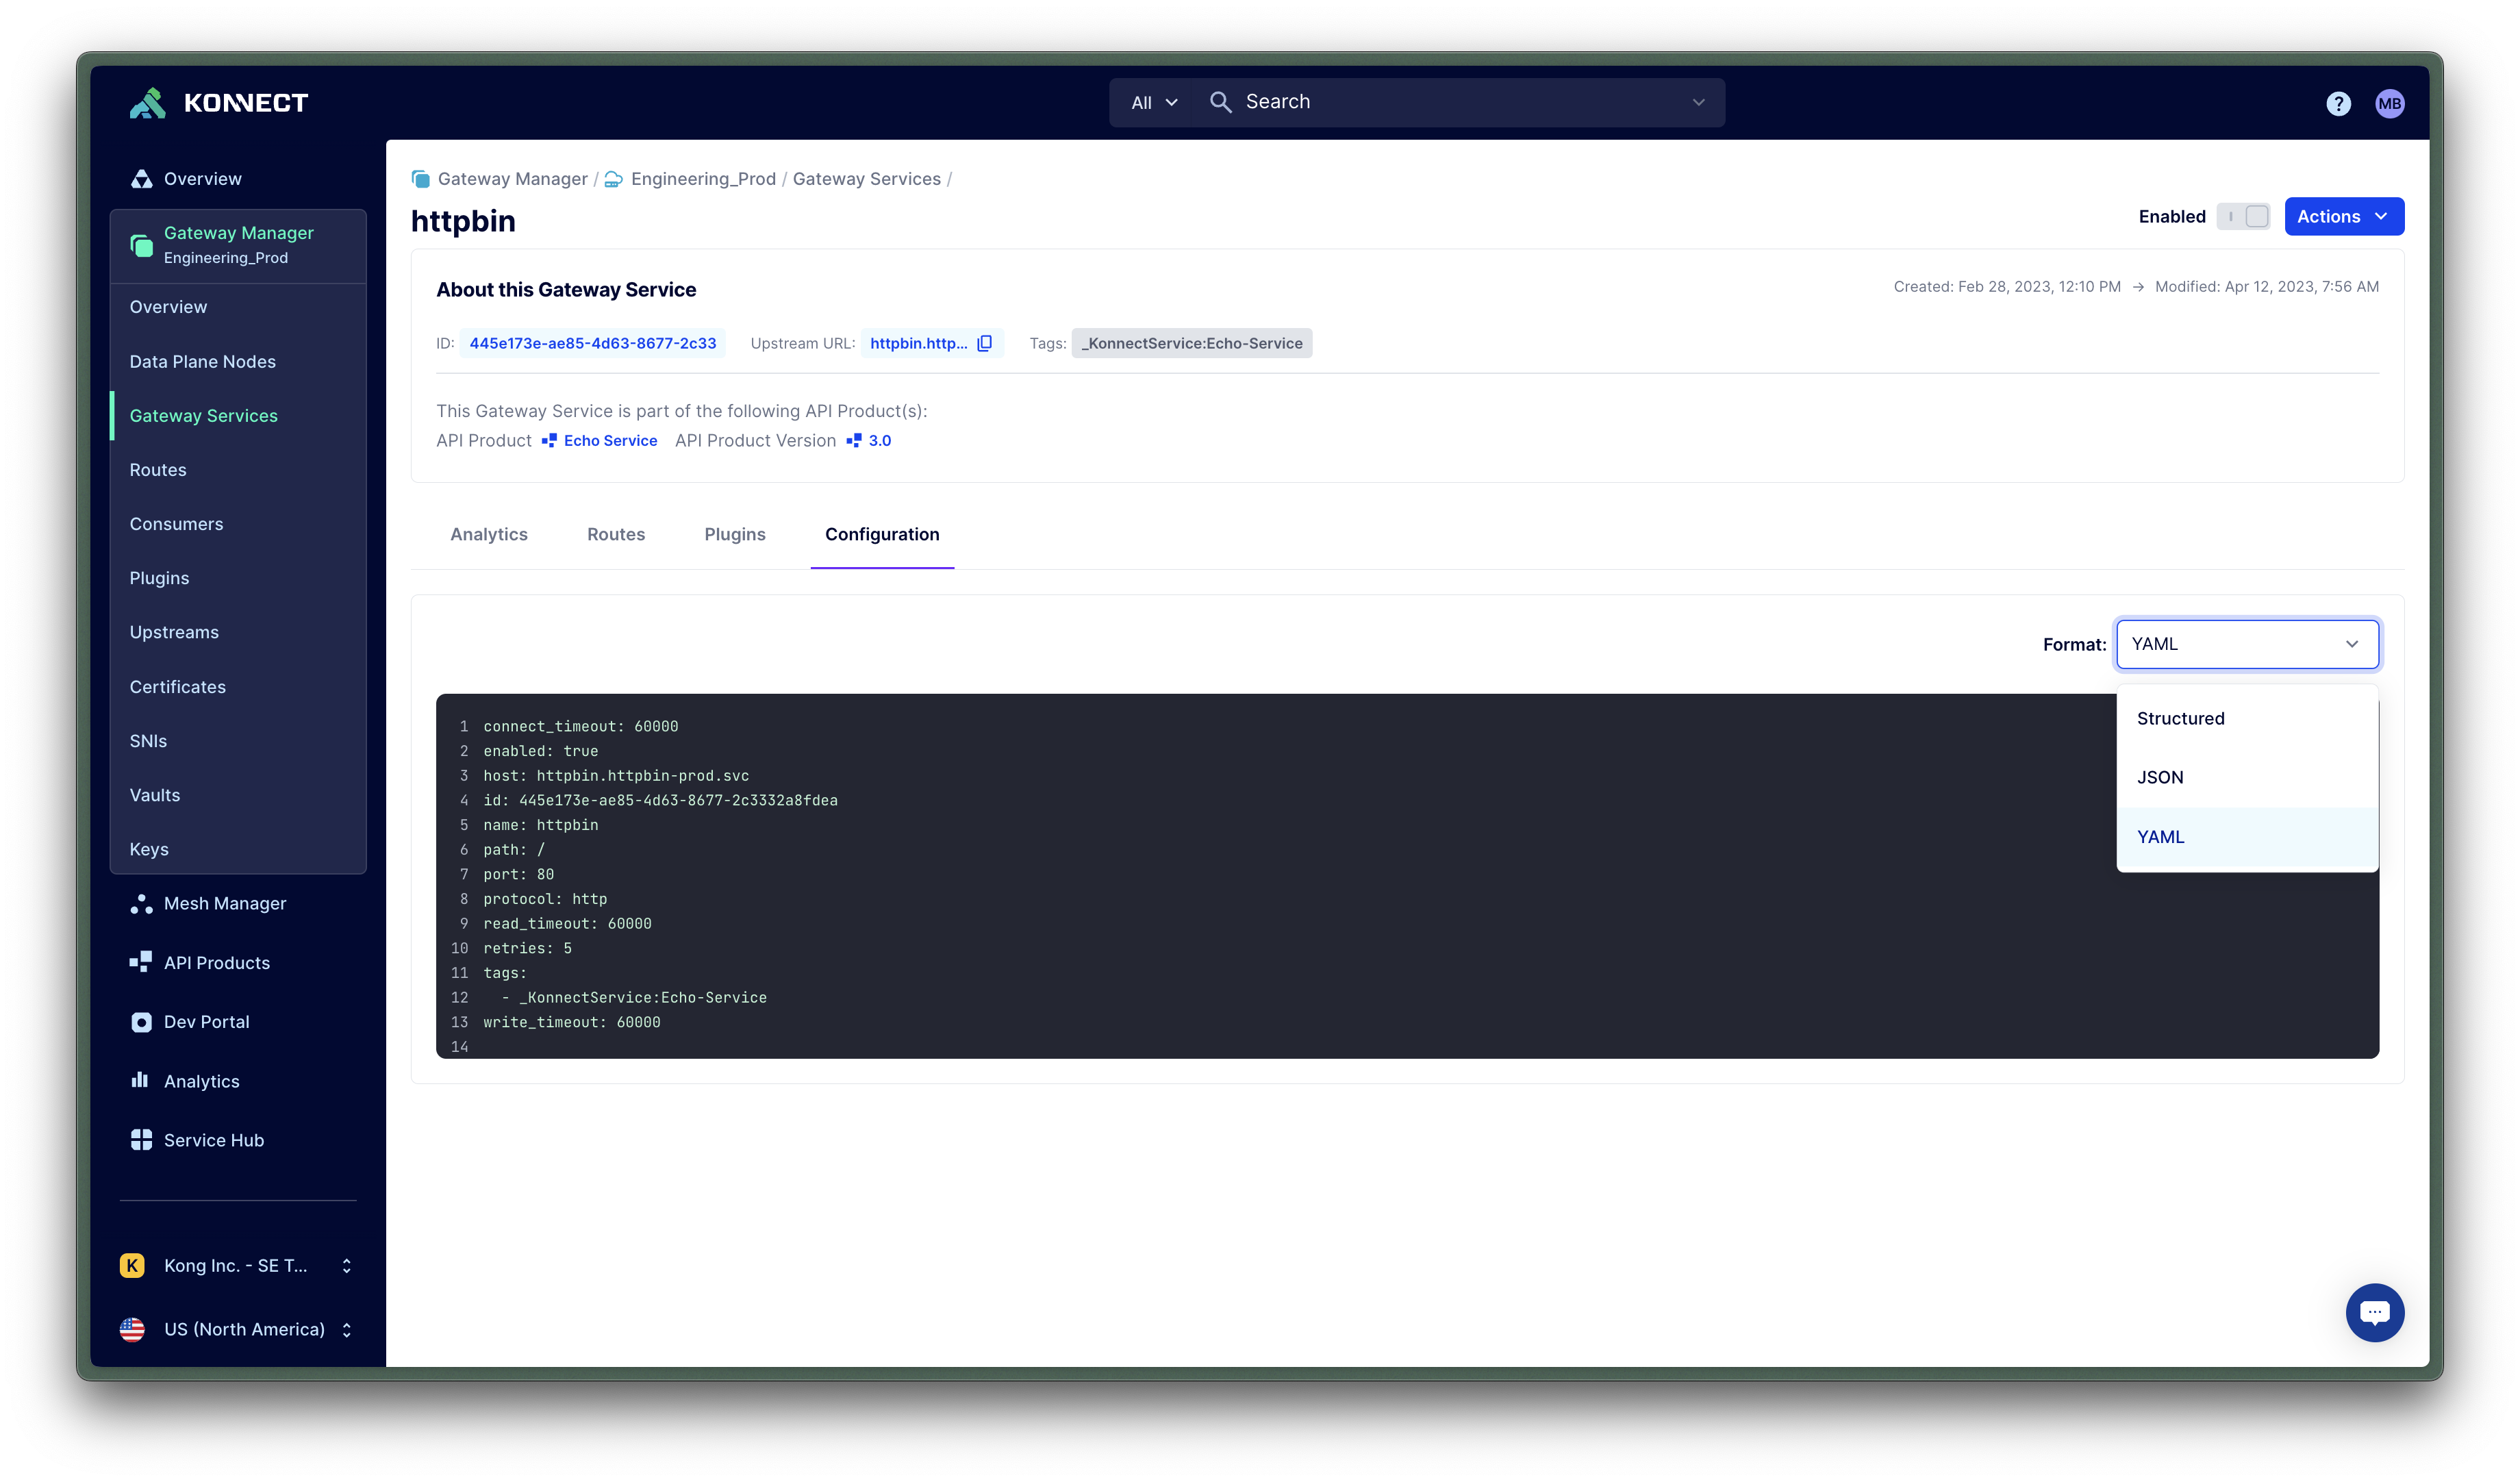The height and width of the screenshot is (1482, 2520).
Task: Copy the upstream URL with copy icon
Action: coord(984,343)
